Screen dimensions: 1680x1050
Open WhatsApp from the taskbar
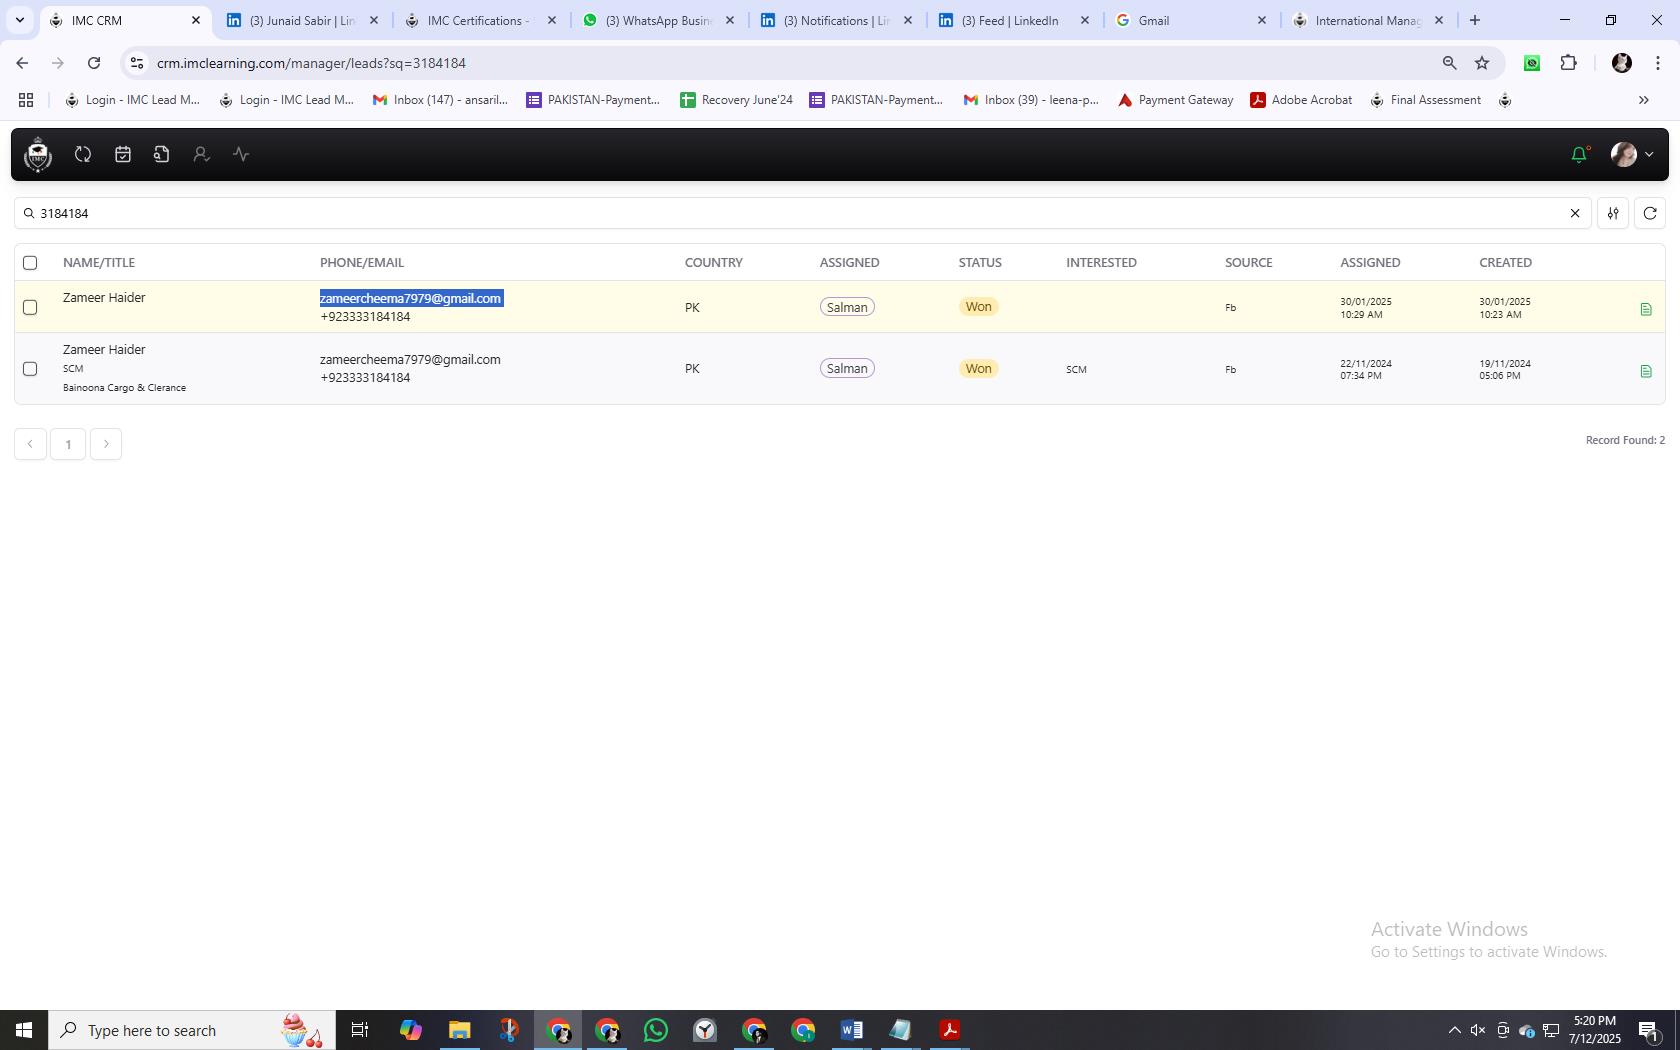[x=656, y=1030]
